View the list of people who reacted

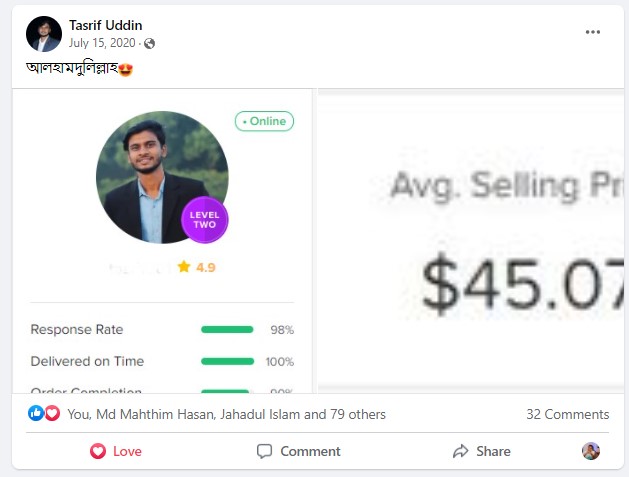click(x=226, y=414)
